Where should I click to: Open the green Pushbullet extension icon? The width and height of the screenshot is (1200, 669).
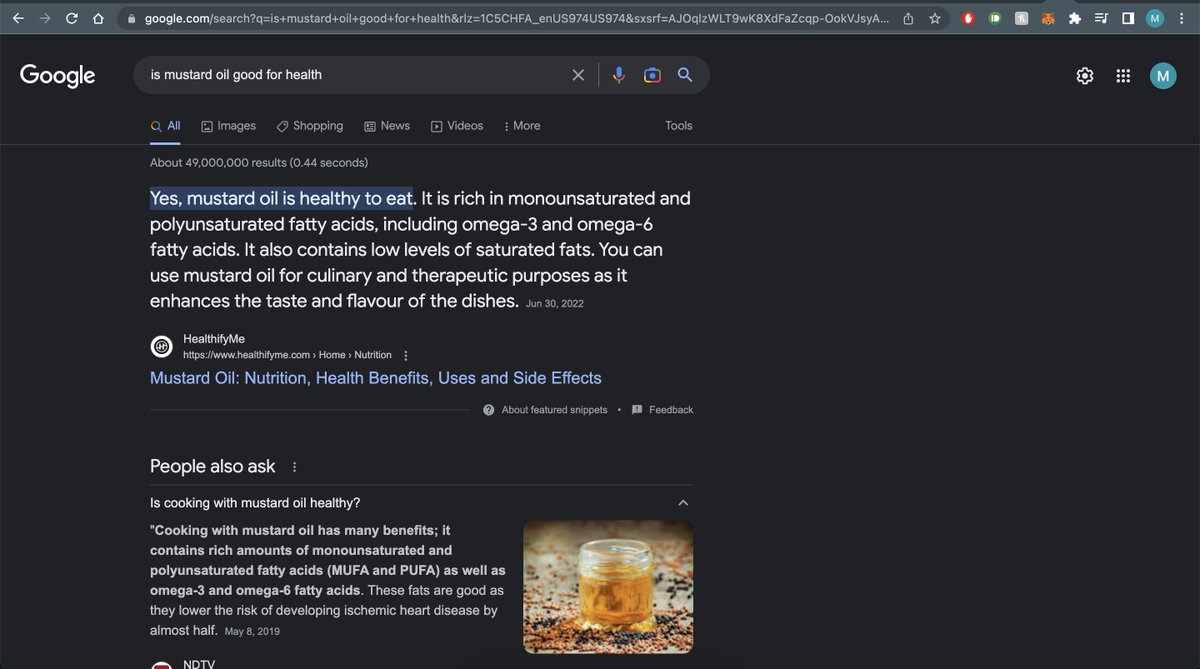[995, 18]
